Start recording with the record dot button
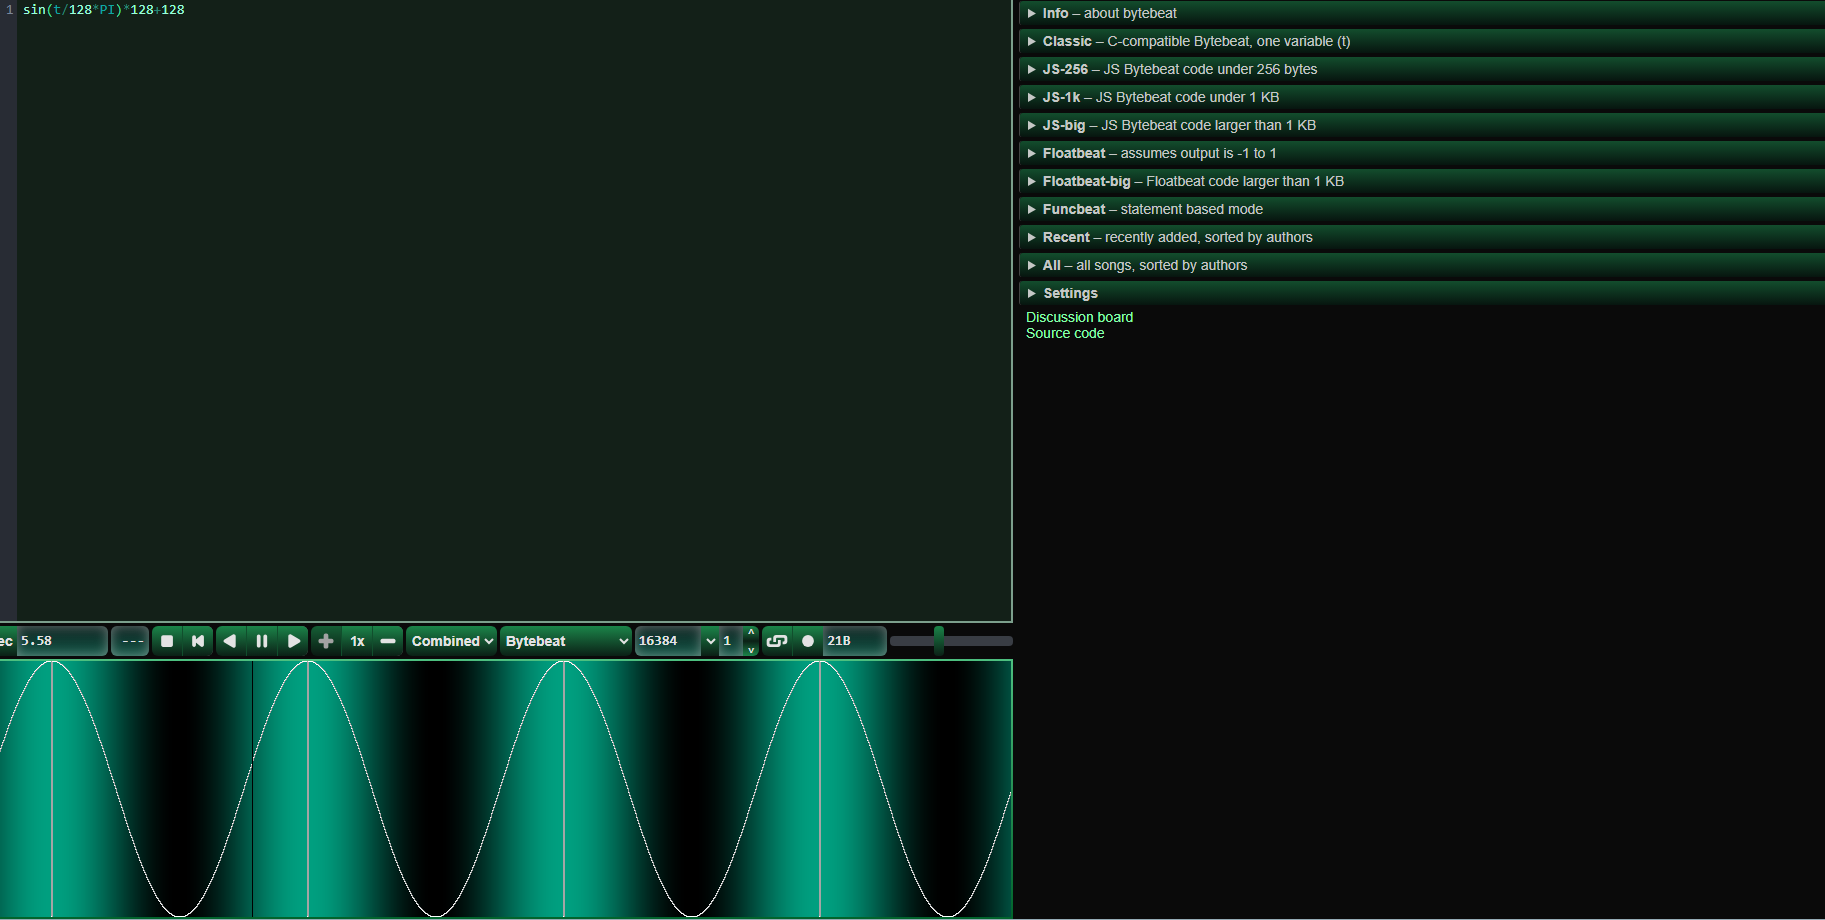 coord(808,641)
